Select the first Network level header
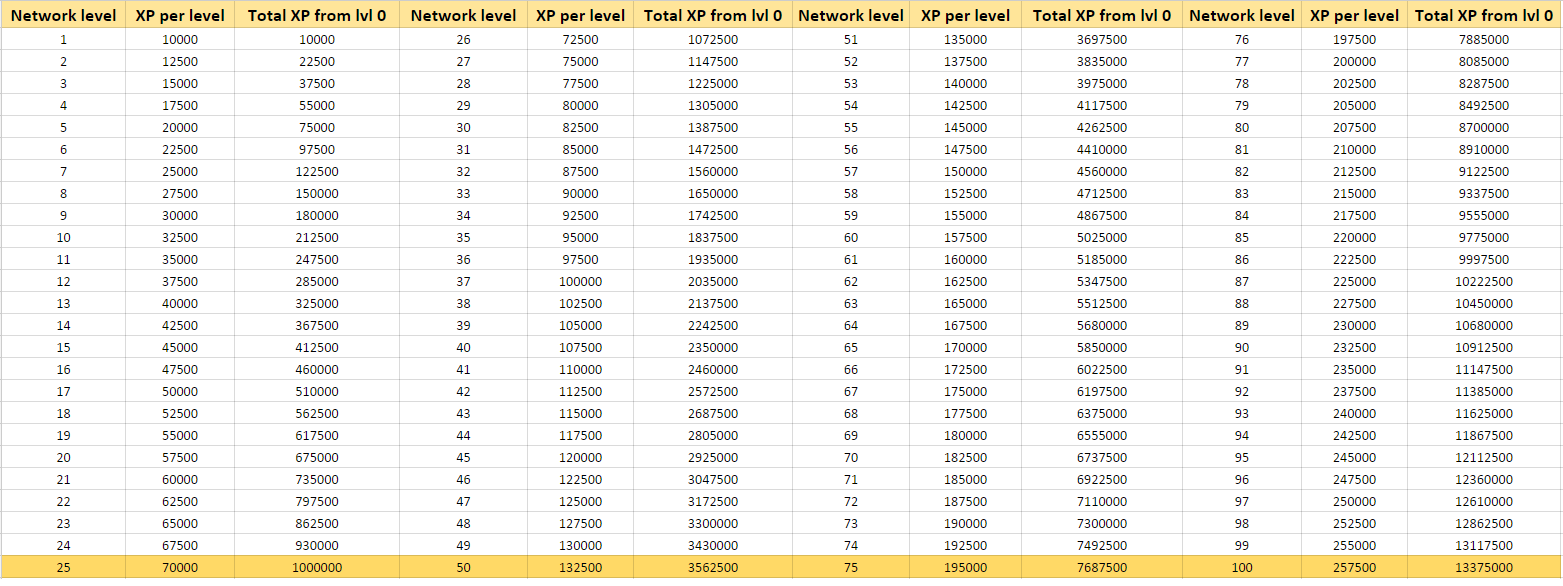This screenshot has height=586, width=1563. (x=63, y=15)
